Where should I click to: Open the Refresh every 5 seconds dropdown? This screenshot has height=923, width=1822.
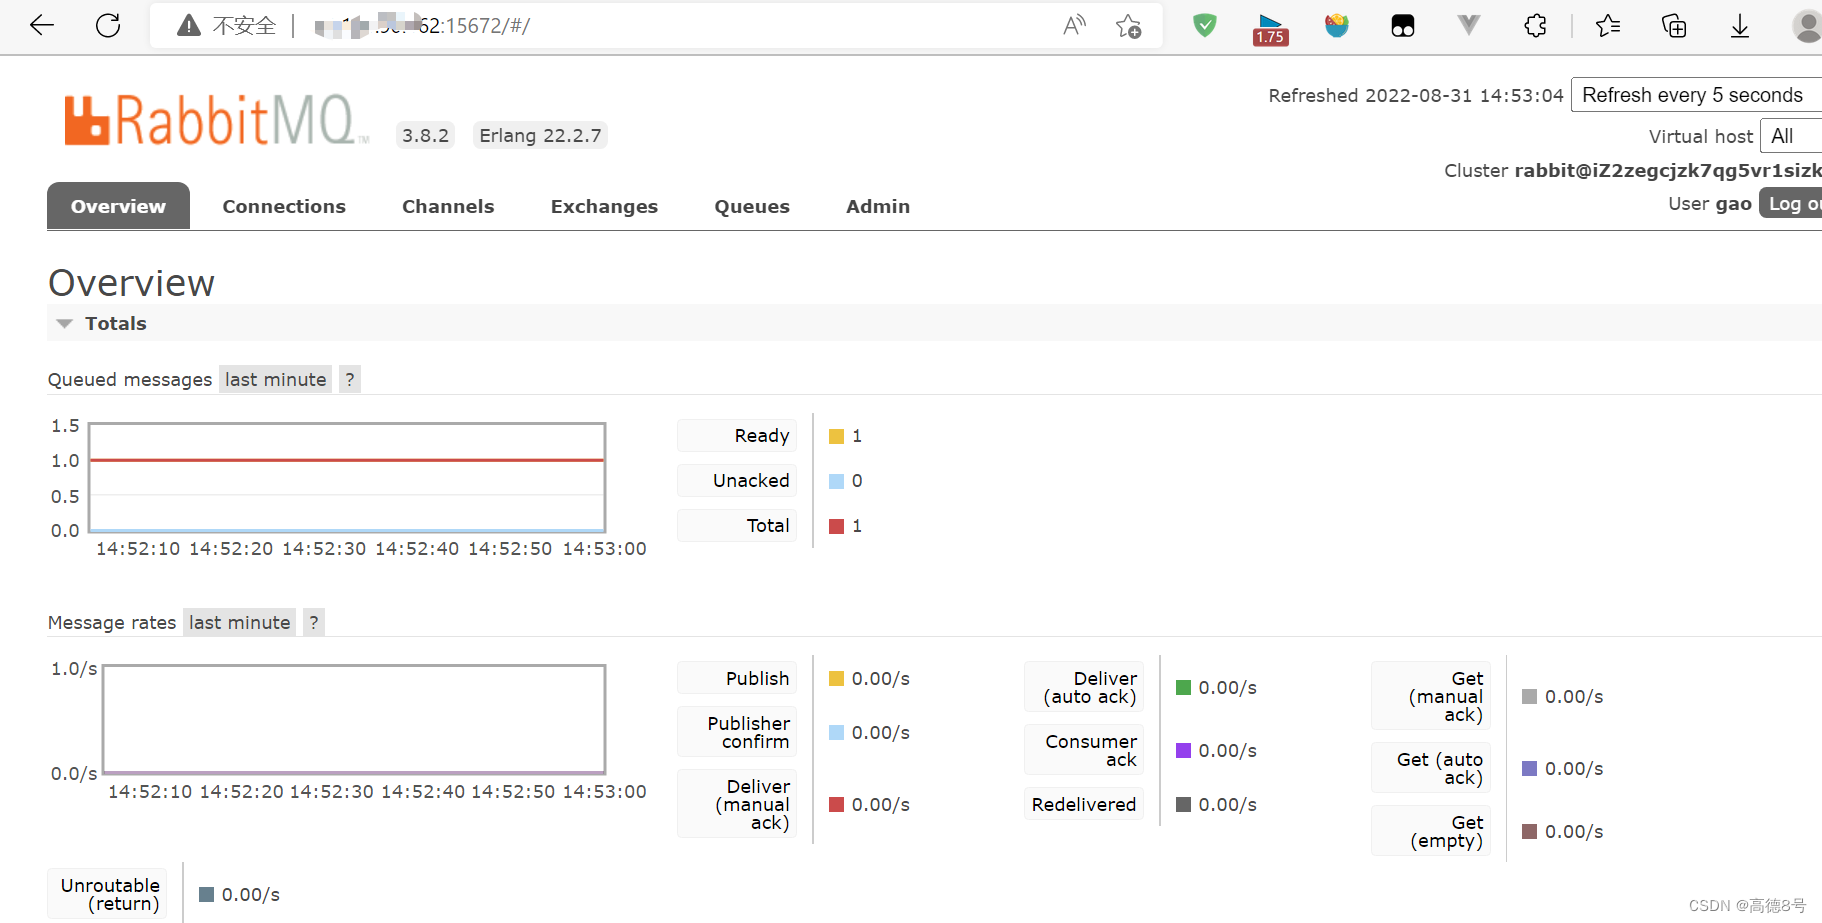point(1696,95)
